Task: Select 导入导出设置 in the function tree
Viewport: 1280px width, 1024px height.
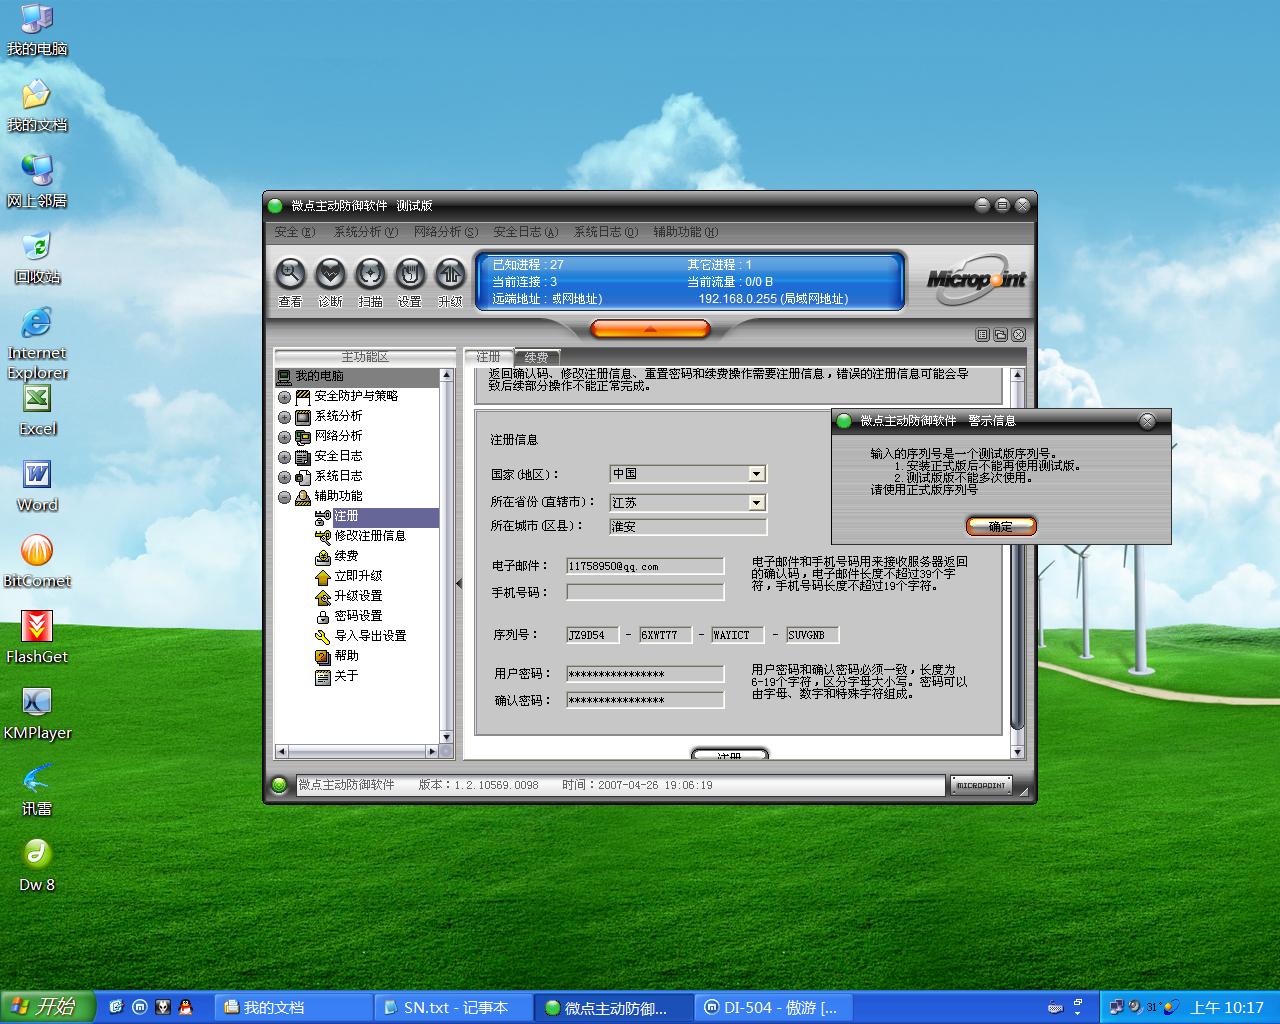Action: 369,636
